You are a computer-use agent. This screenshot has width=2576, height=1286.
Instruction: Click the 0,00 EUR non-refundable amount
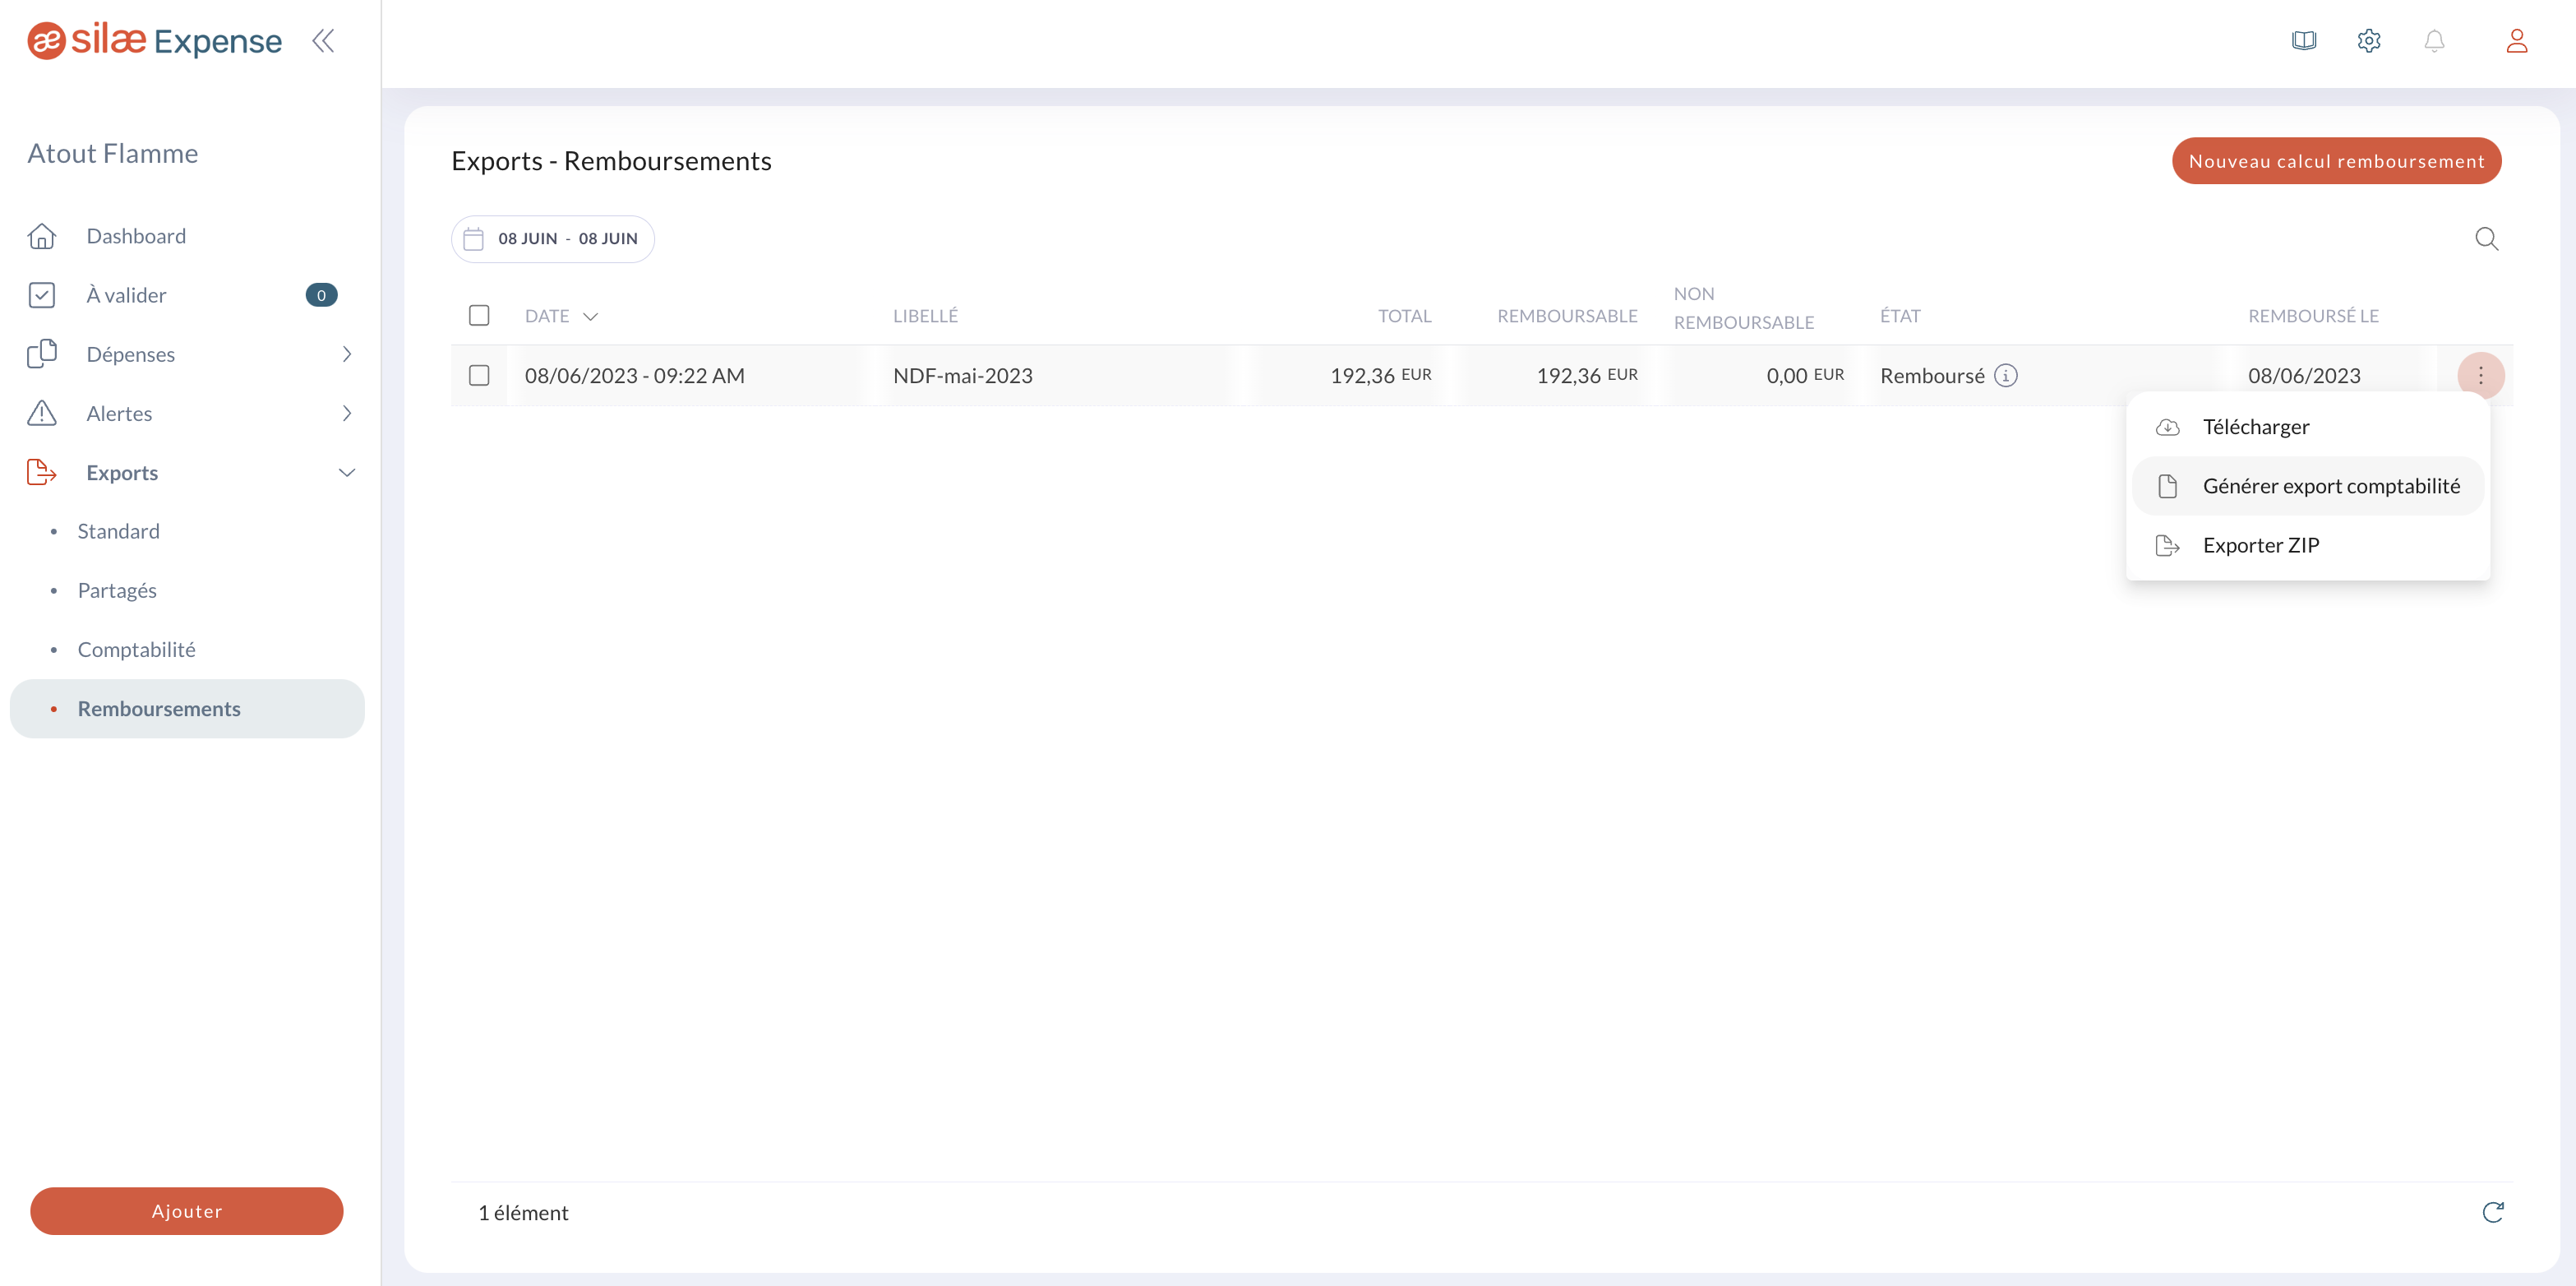pos(1805,376)
